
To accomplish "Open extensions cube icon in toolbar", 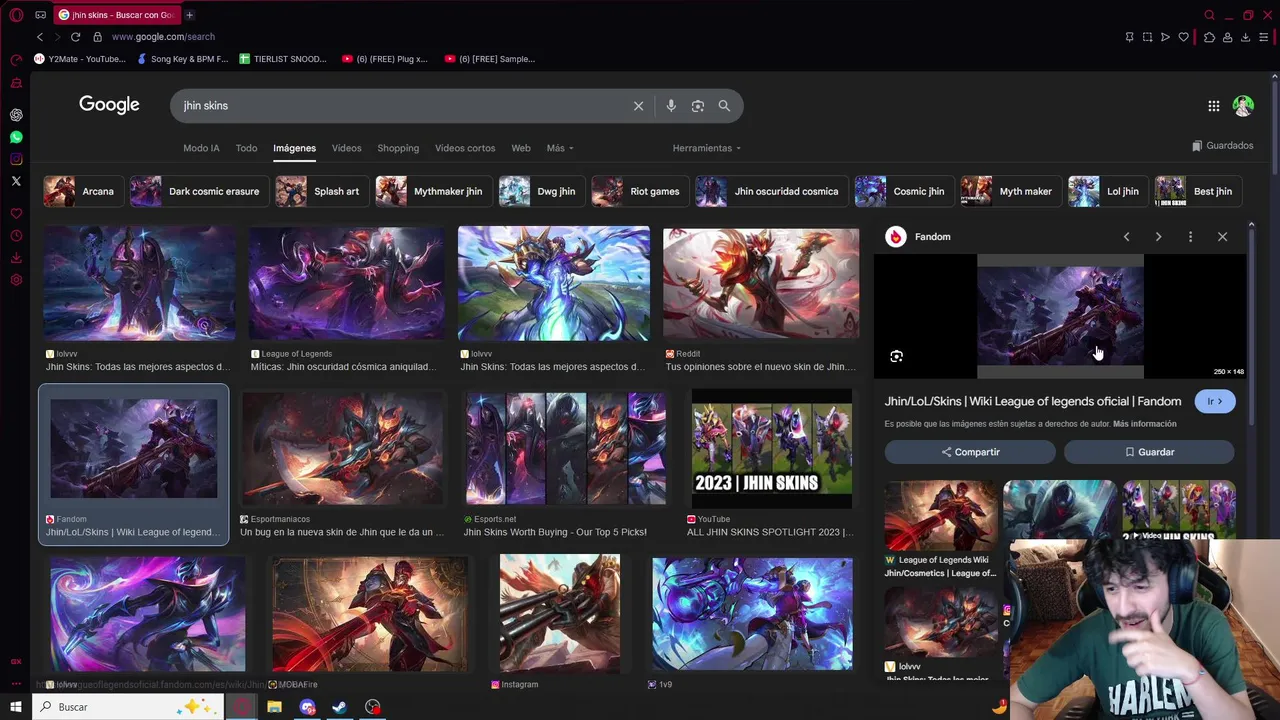I will [1209, 37].
